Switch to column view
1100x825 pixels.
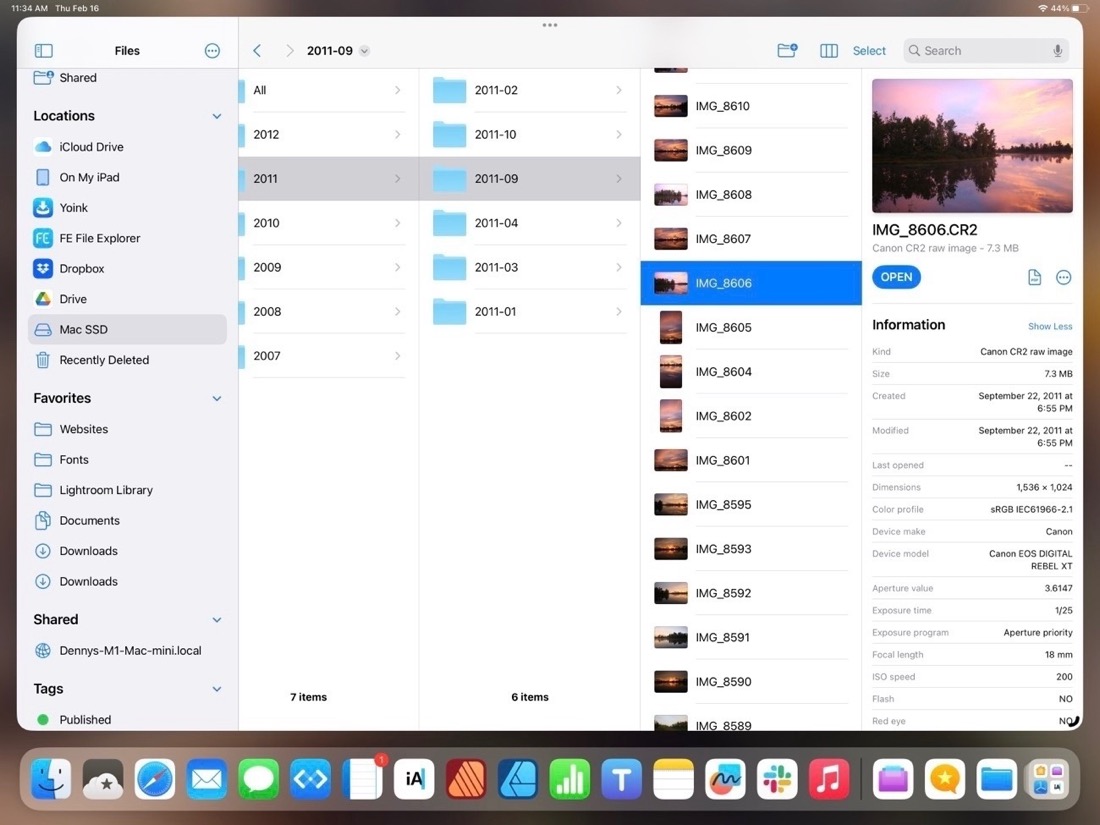coord(828,50)
